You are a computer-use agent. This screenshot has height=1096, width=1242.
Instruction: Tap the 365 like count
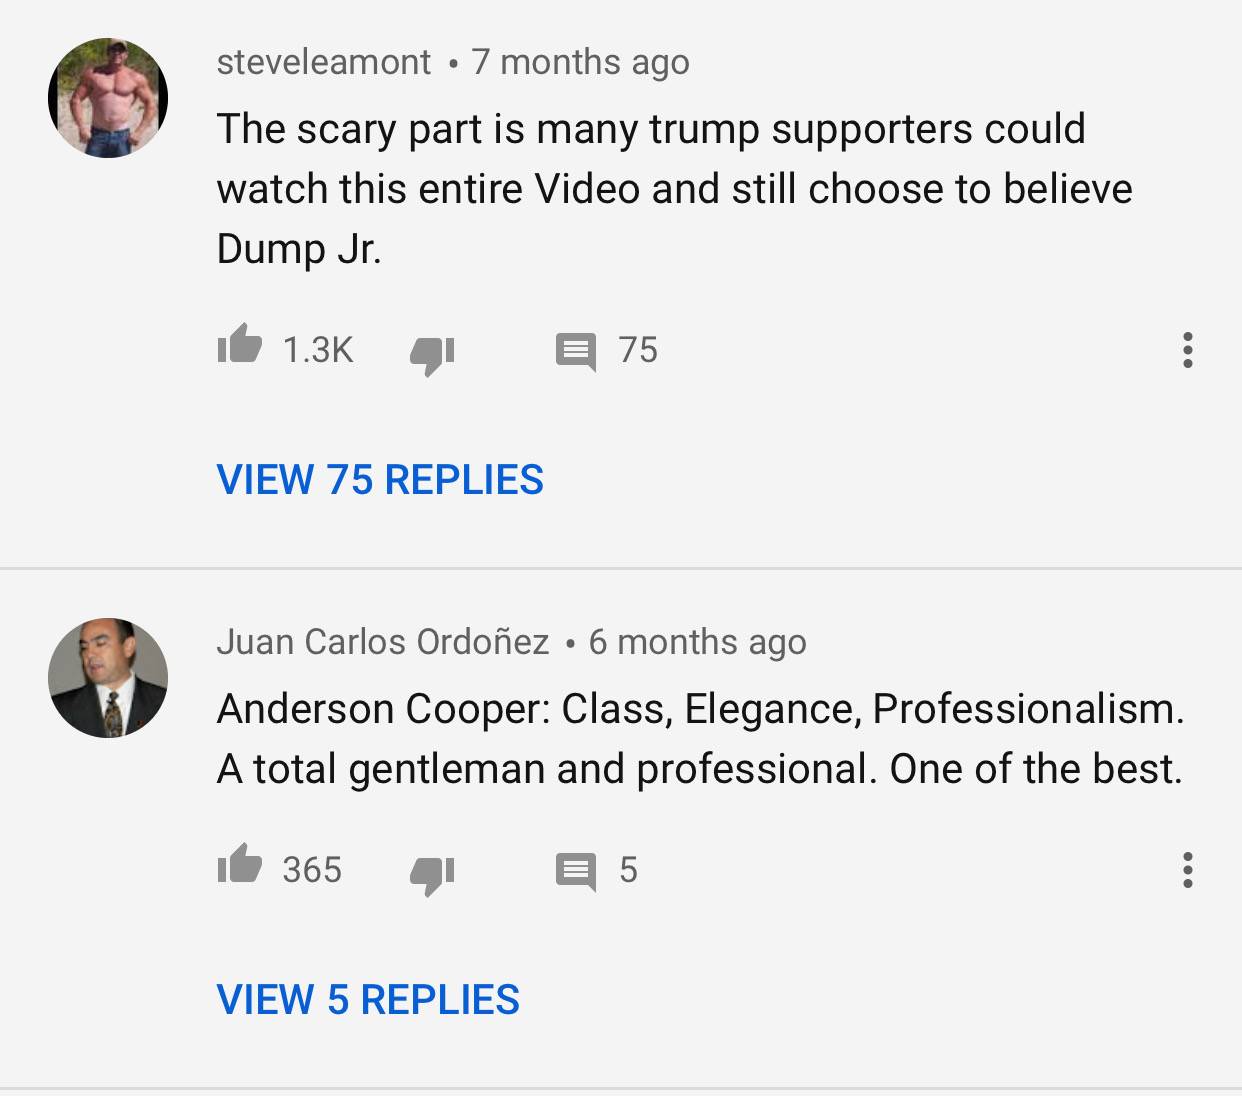(x=312, y=870)
